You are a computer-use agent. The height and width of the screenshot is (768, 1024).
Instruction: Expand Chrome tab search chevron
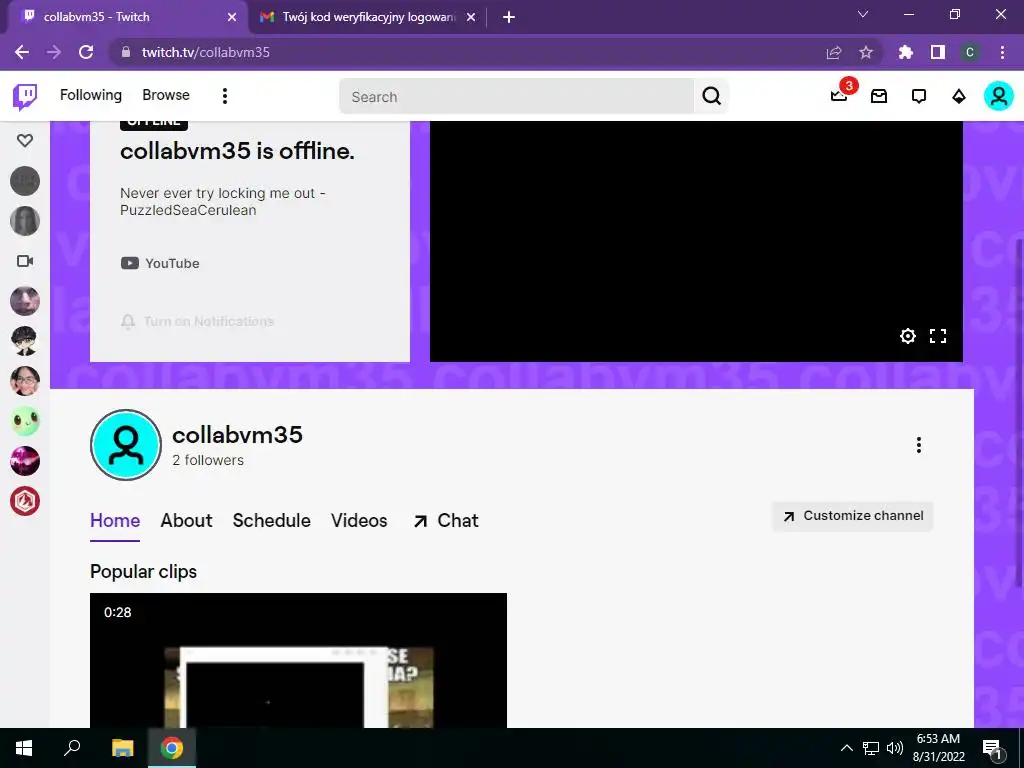pos(863,14)
